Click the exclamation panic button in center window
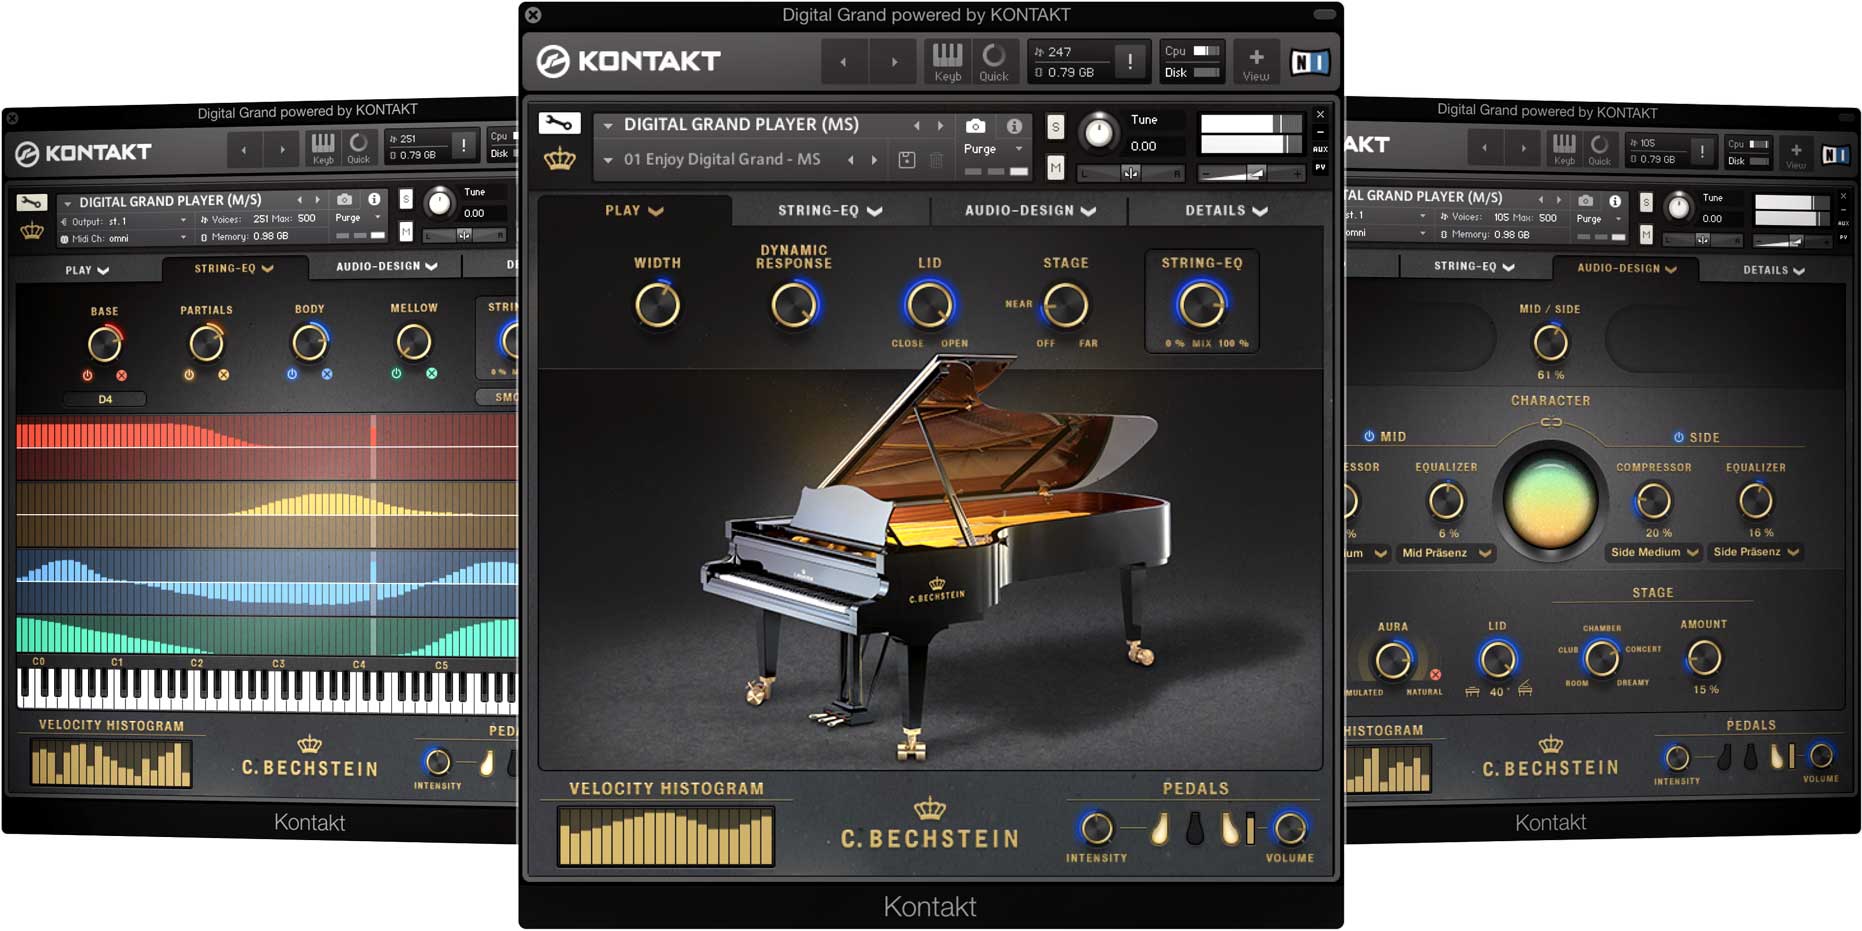This screenshot has height=931, width=1862. (x=1130, y=61)
